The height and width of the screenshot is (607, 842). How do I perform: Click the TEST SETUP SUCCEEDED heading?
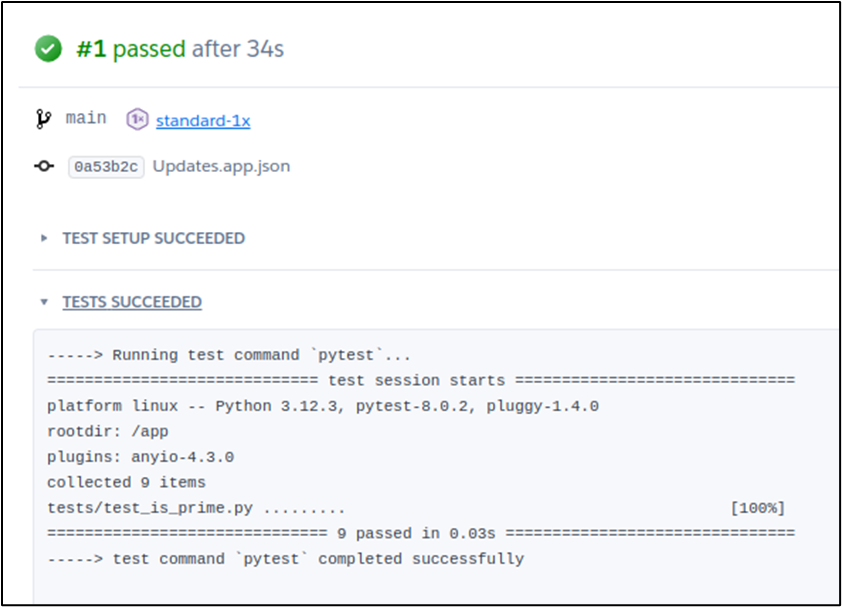153,238
